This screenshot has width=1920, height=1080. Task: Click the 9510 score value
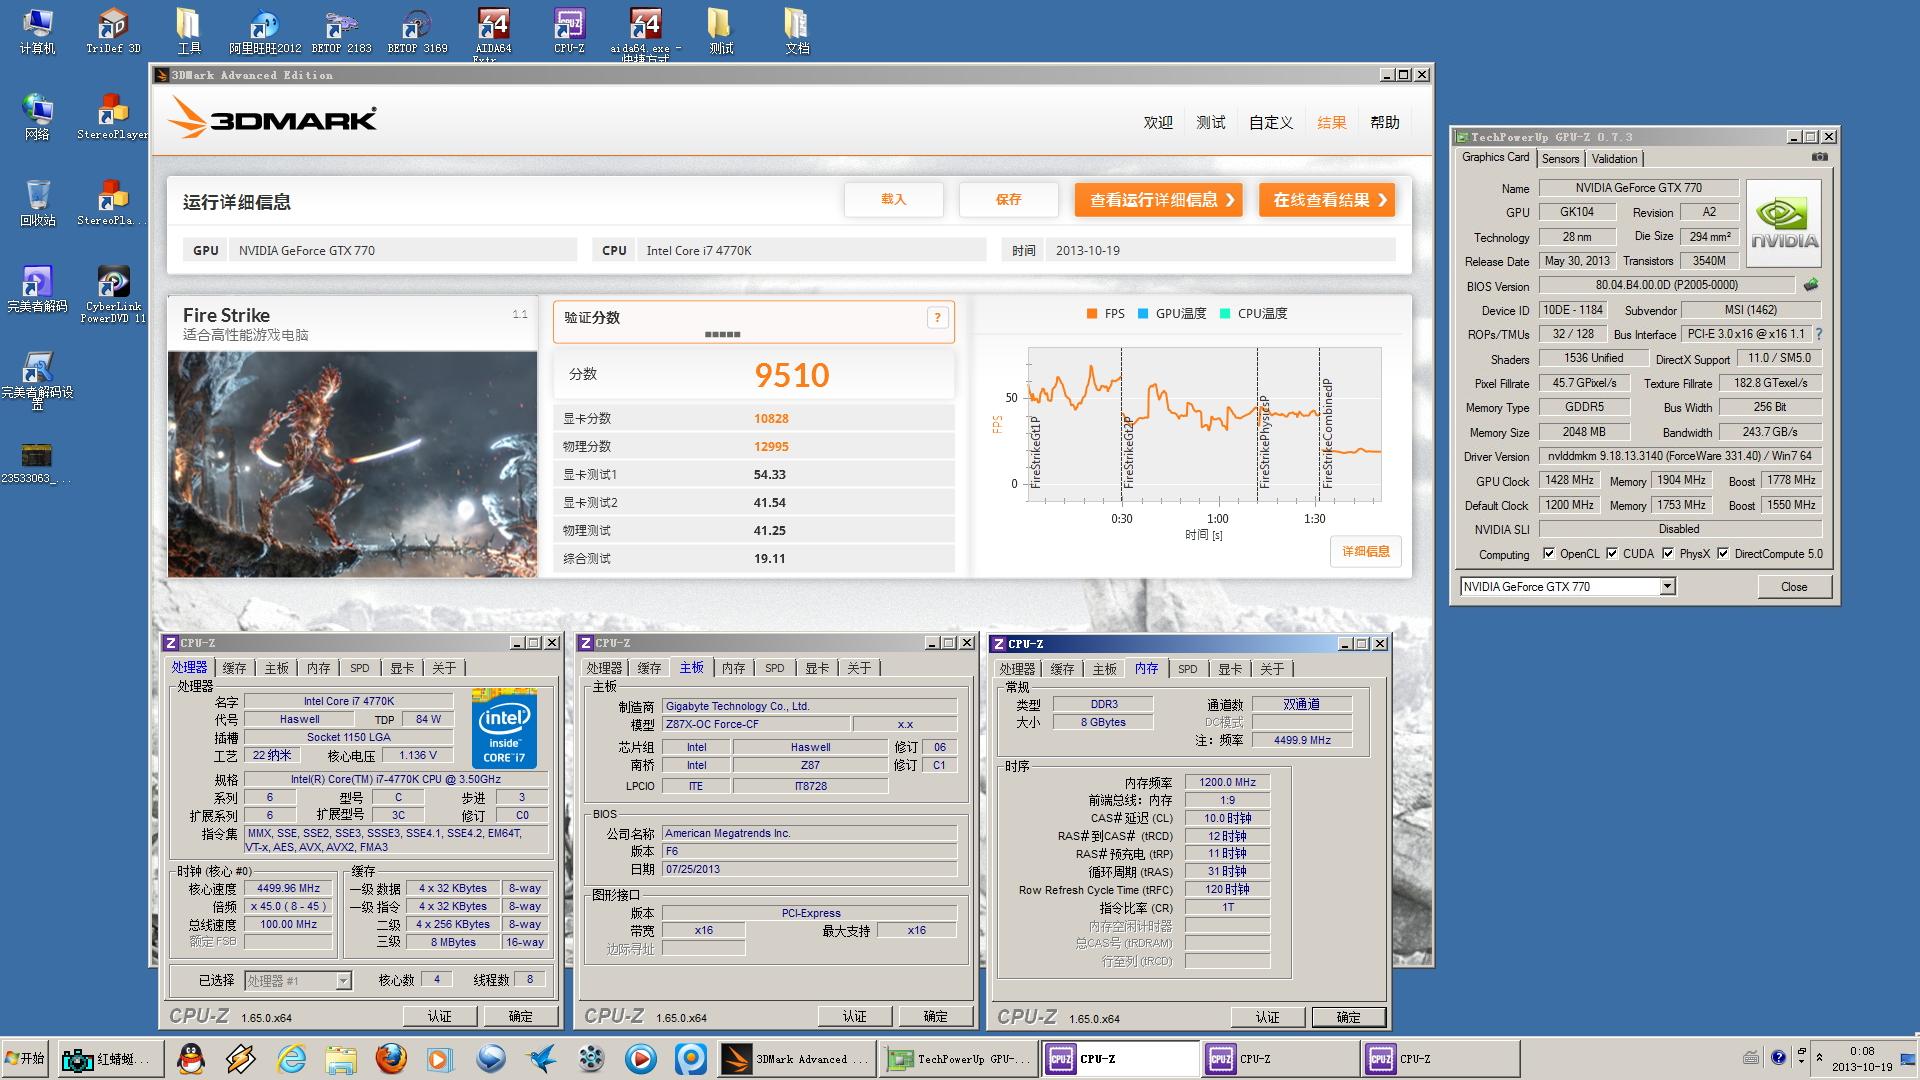[792, 375]
